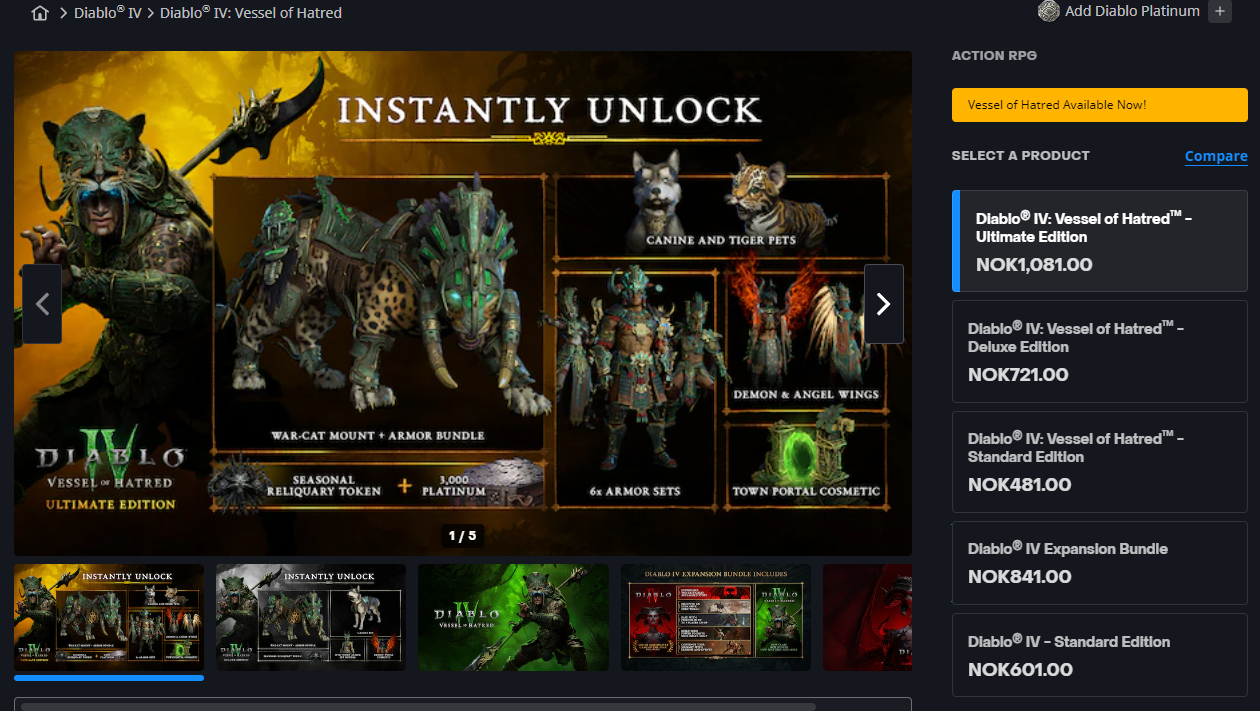This screenshot has width=1260, height=711.
Task: Select the Vessel of Hatred Deluxe Edition product
Action: click(x=1100, y=351)
